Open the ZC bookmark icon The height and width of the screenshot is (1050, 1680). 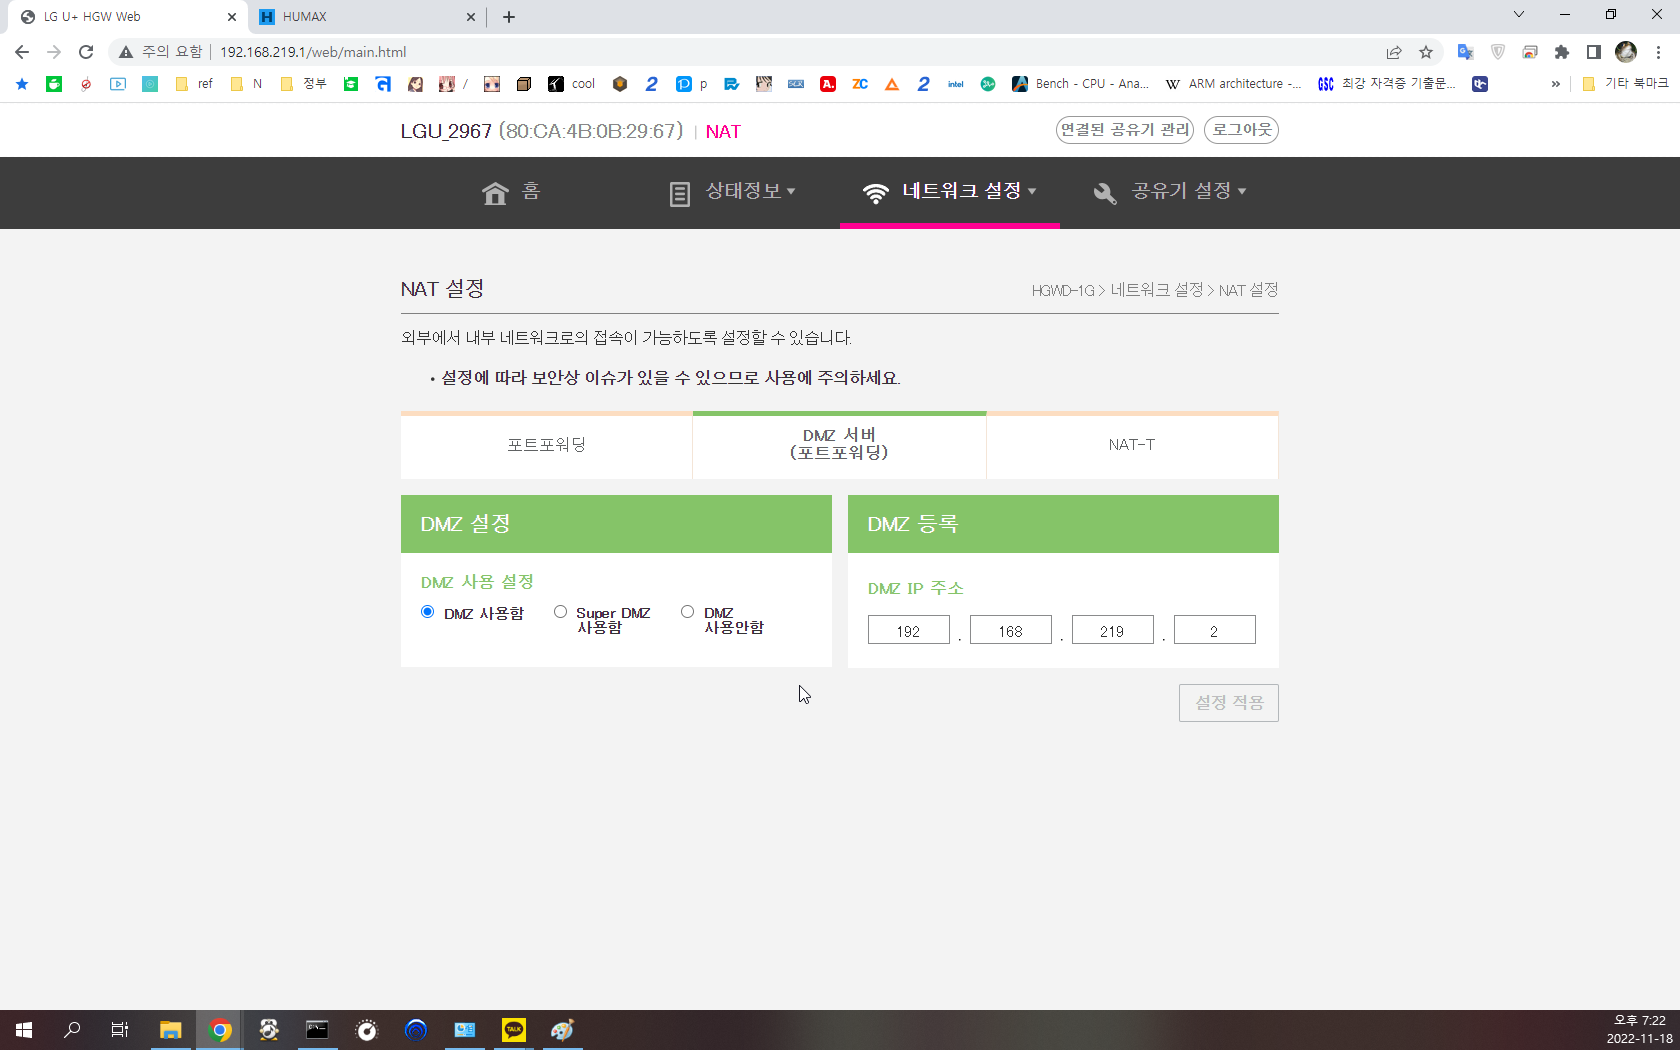pyautogui.click(x=860, y=84)
